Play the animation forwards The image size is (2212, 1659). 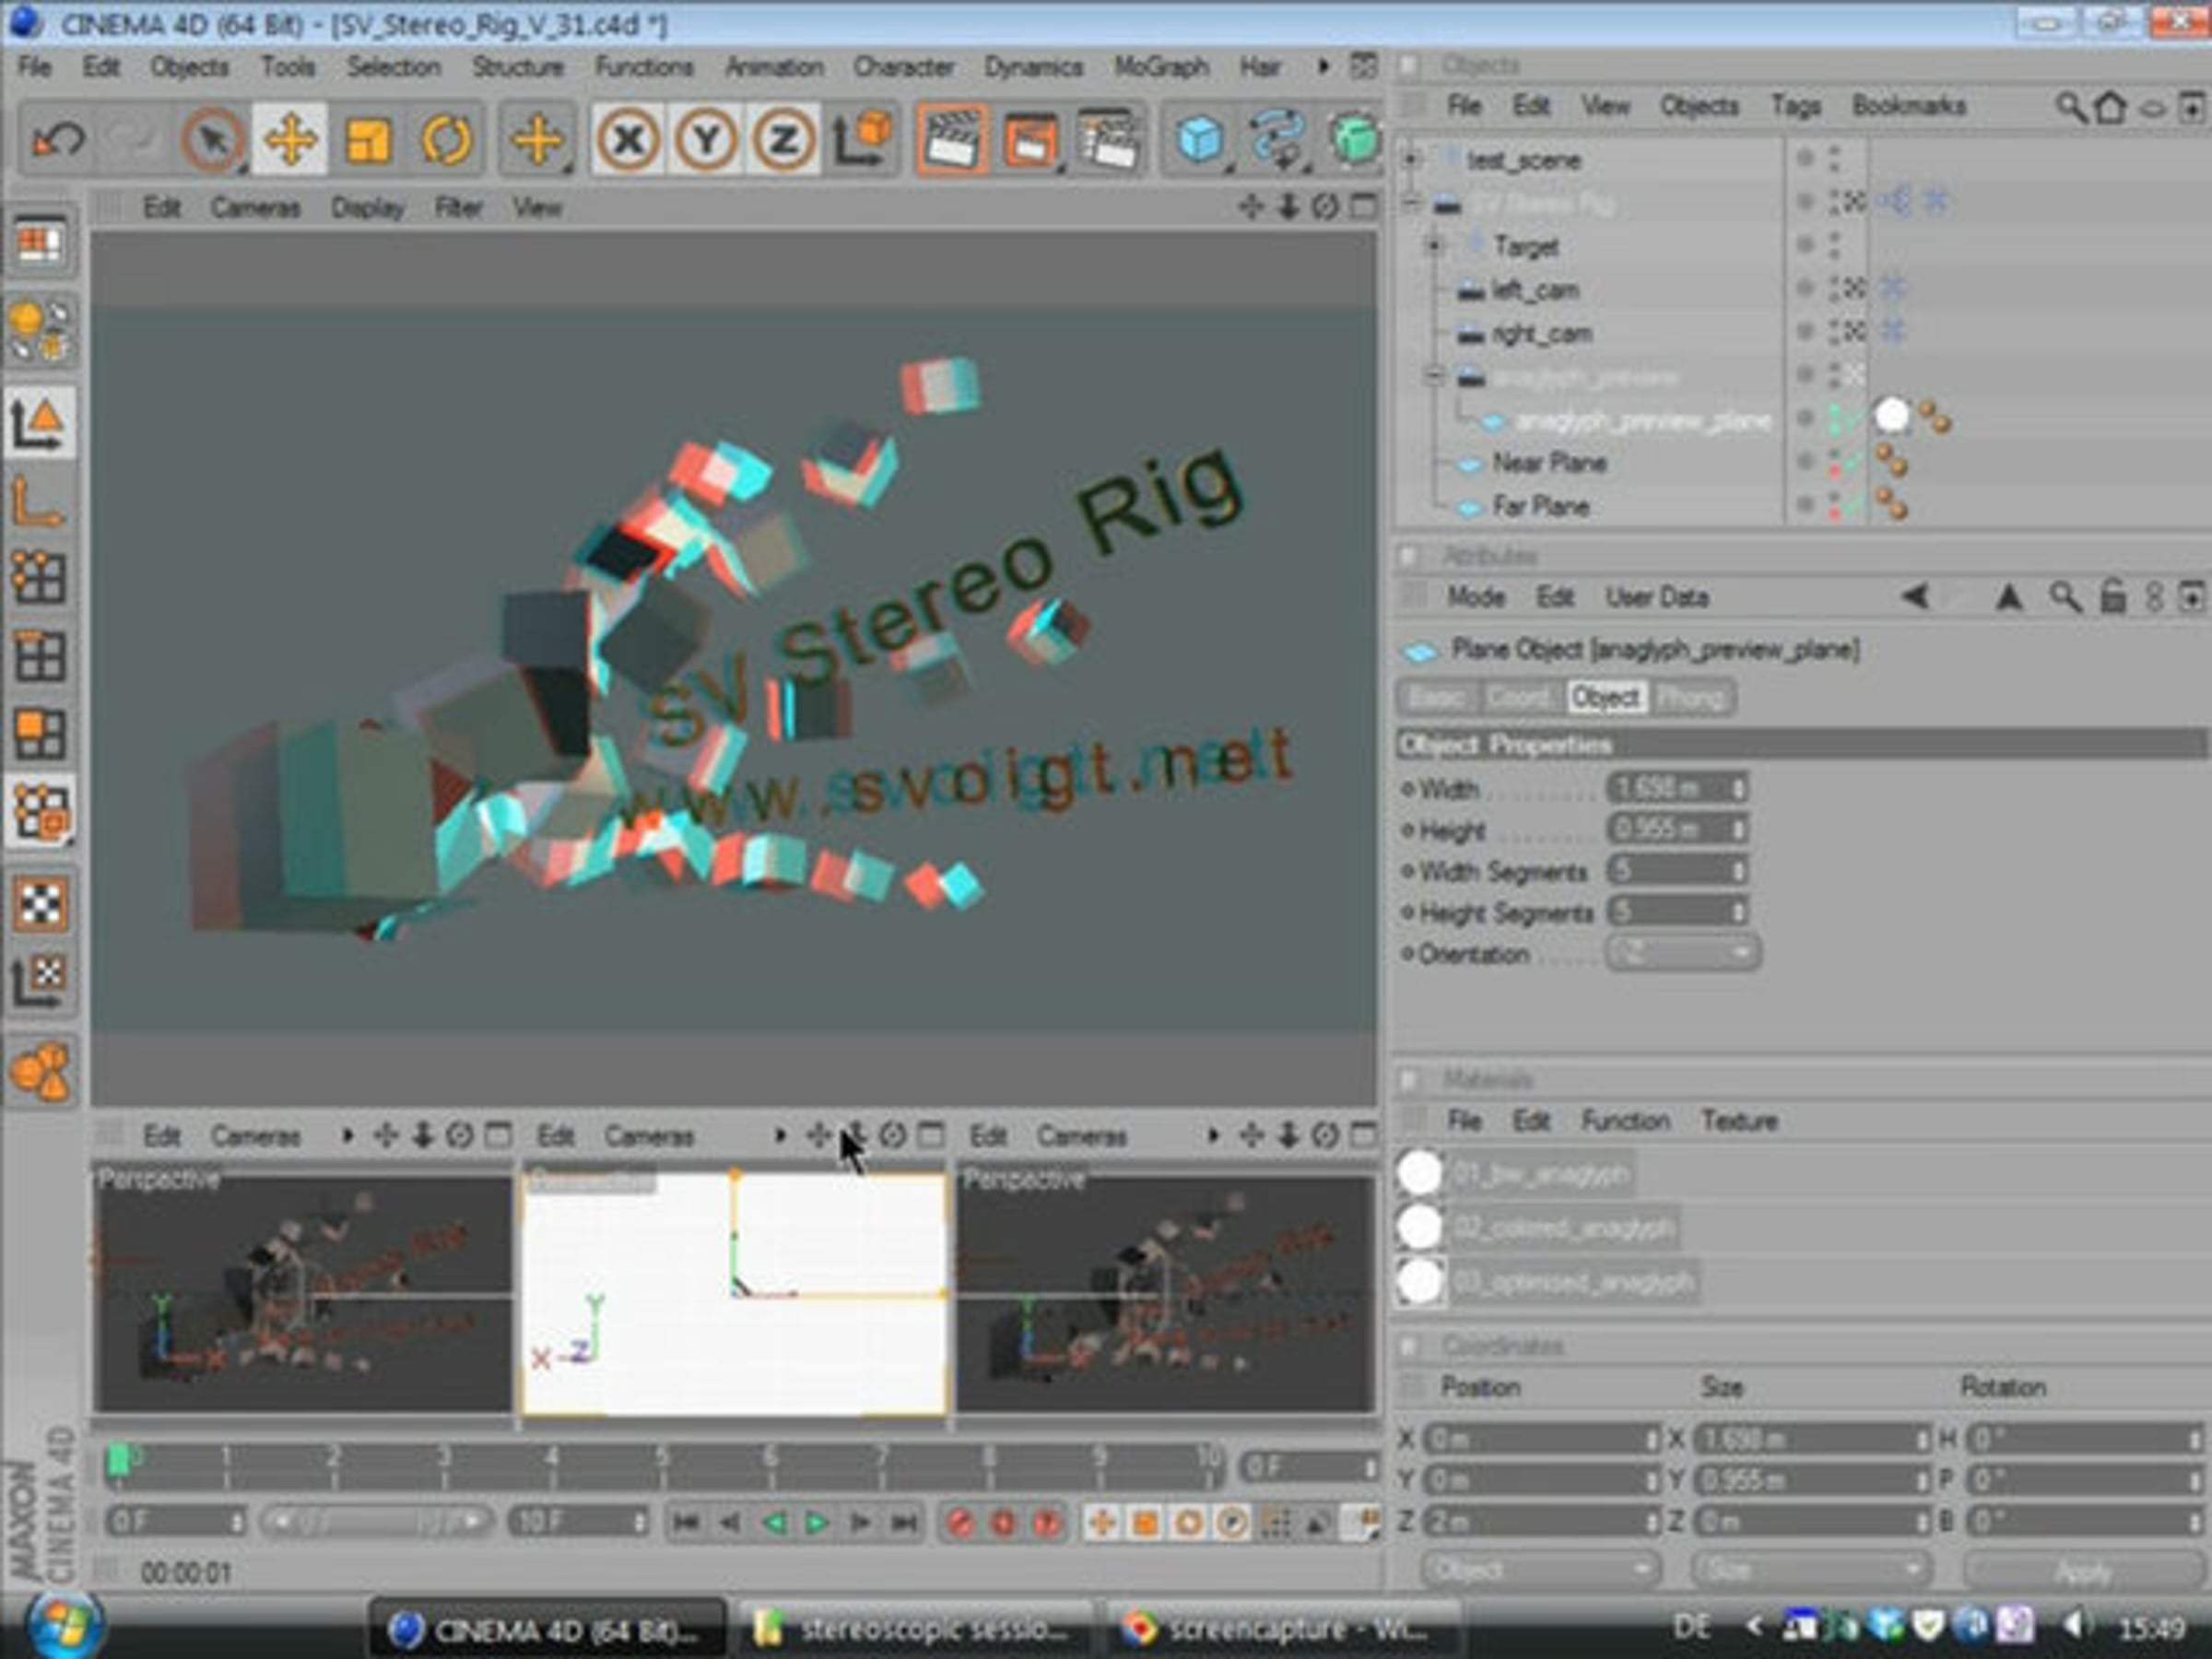pos(817,1523)
